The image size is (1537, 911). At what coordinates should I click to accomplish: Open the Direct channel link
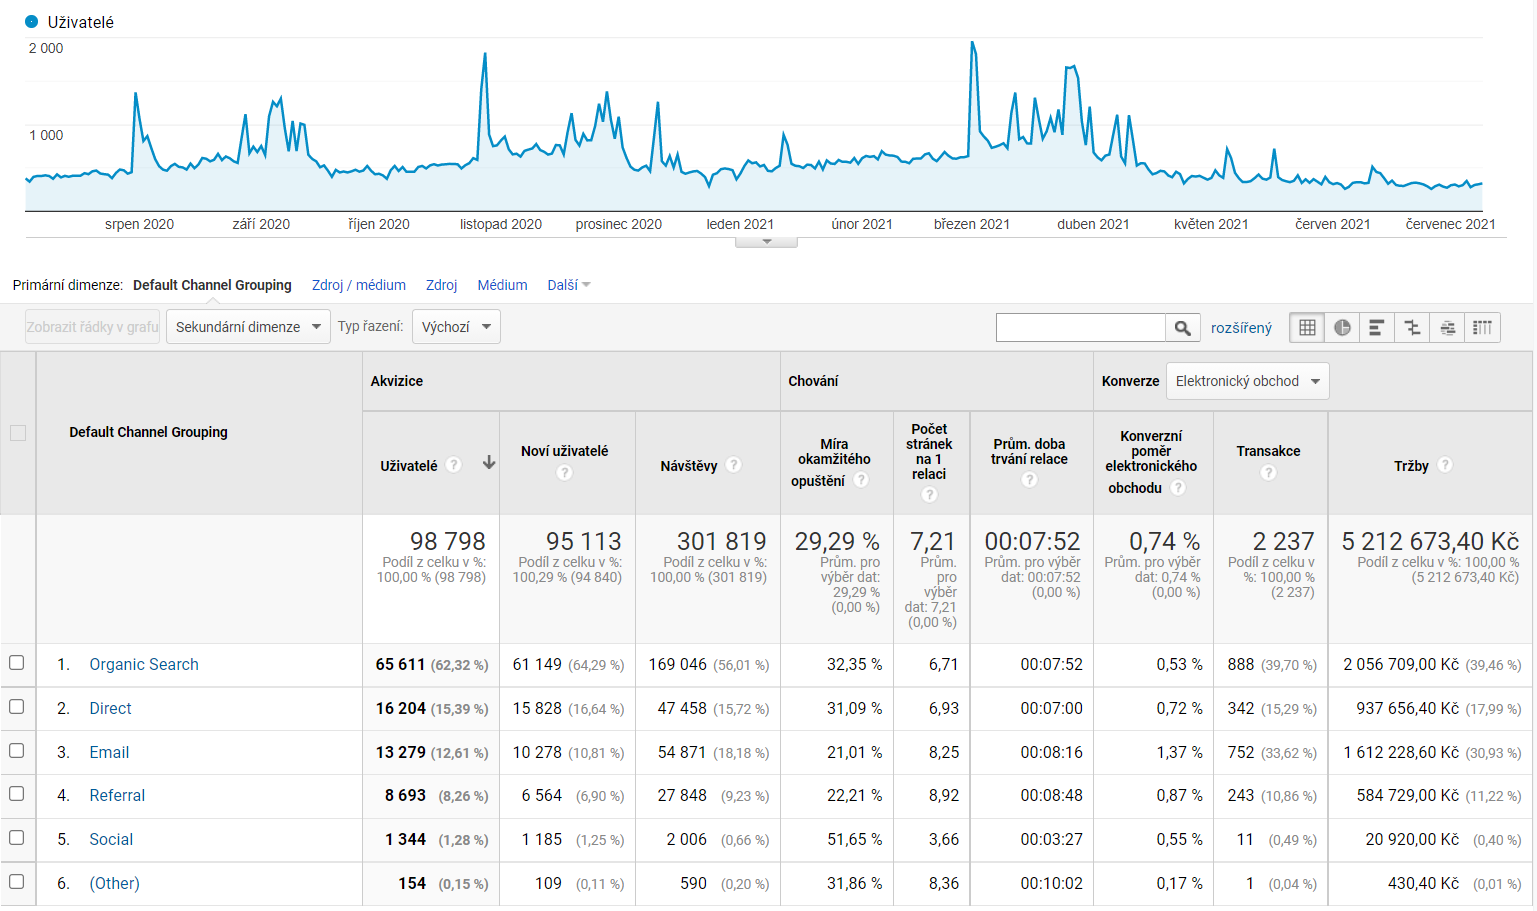coord(110,708)
